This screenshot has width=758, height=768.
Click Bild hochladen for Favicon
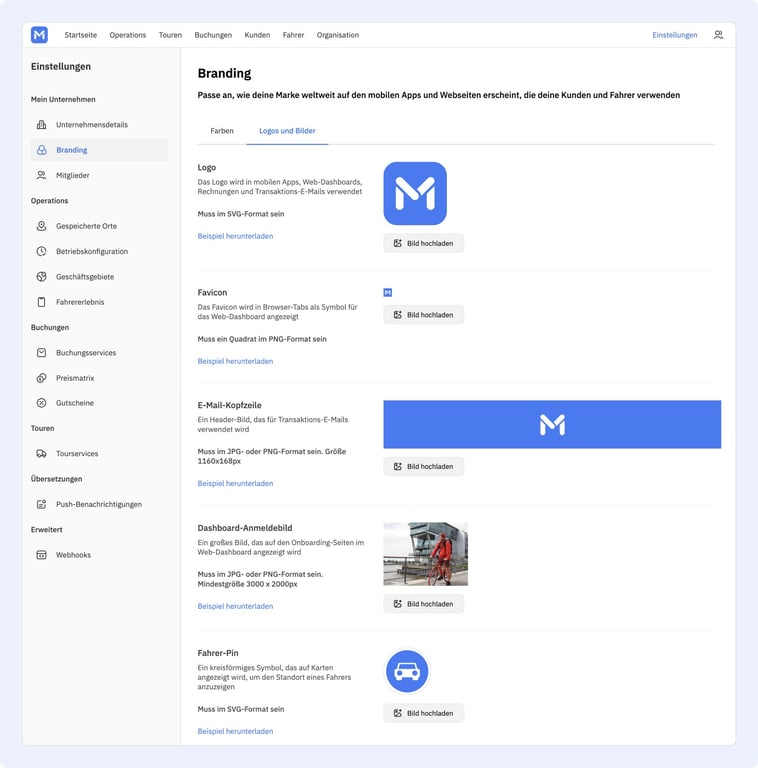[424, 314]
